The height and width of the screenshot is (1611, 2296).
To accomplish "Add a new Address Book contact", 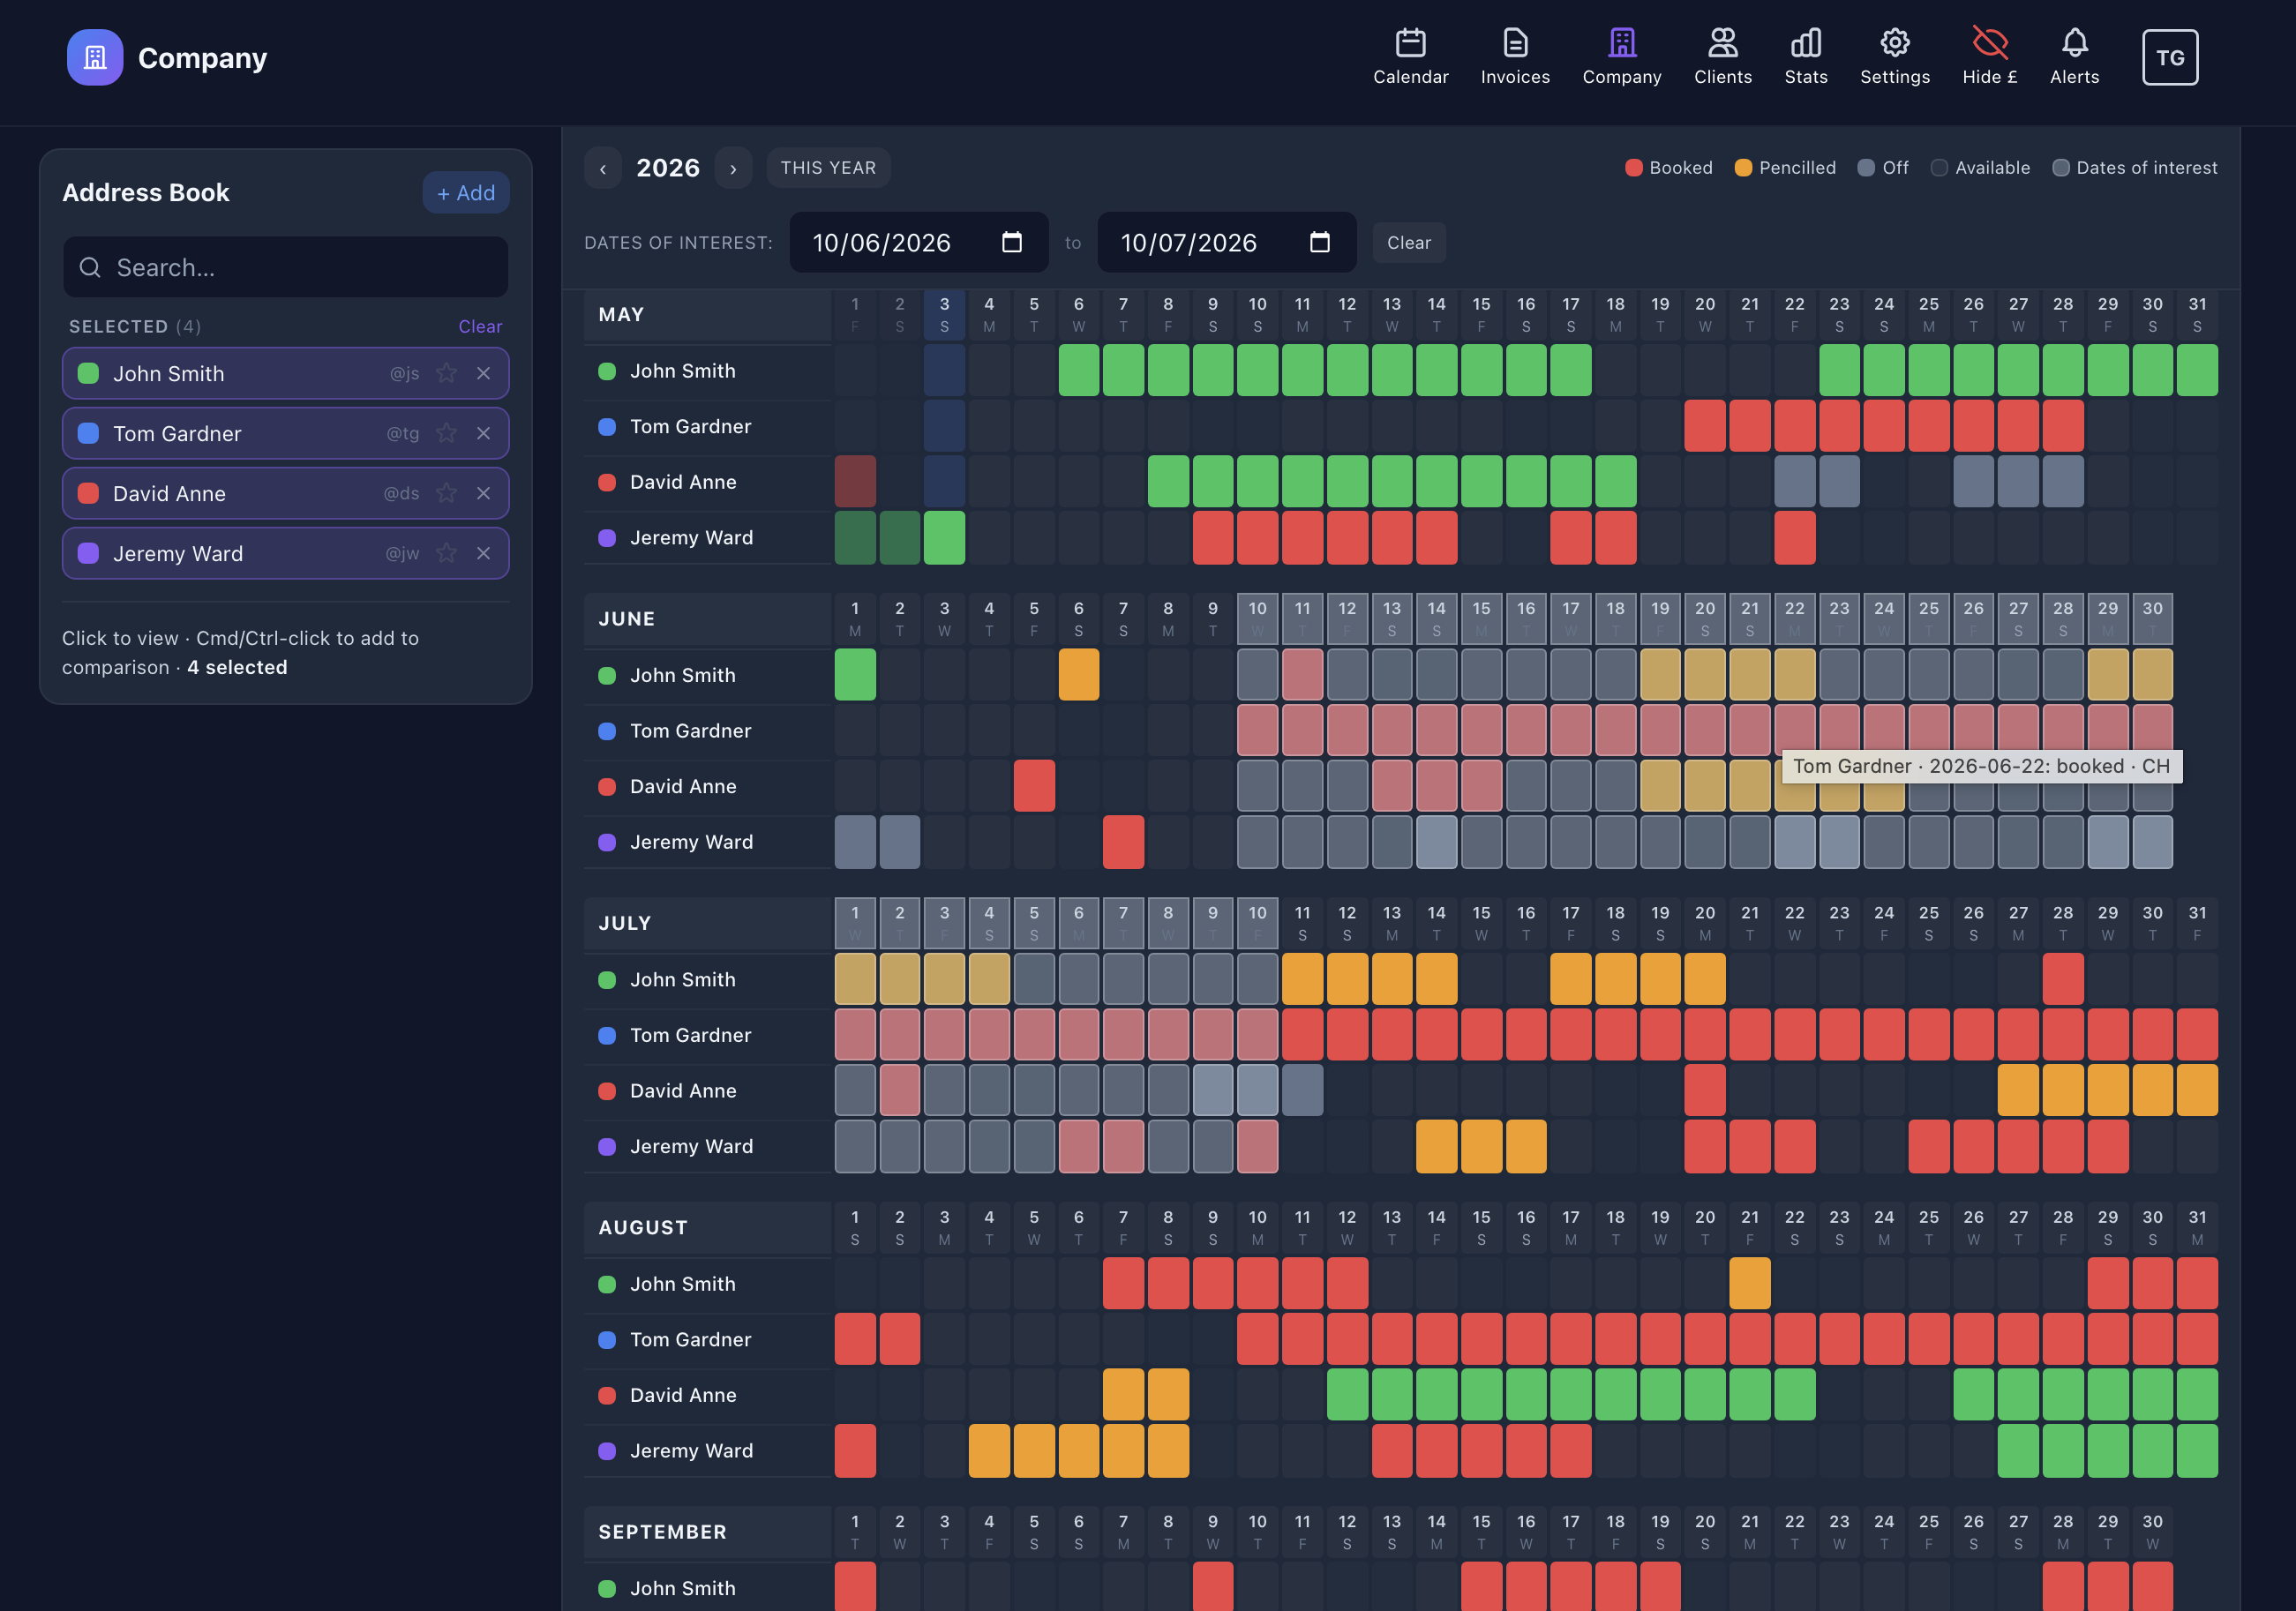I will (x=466, y=193).
